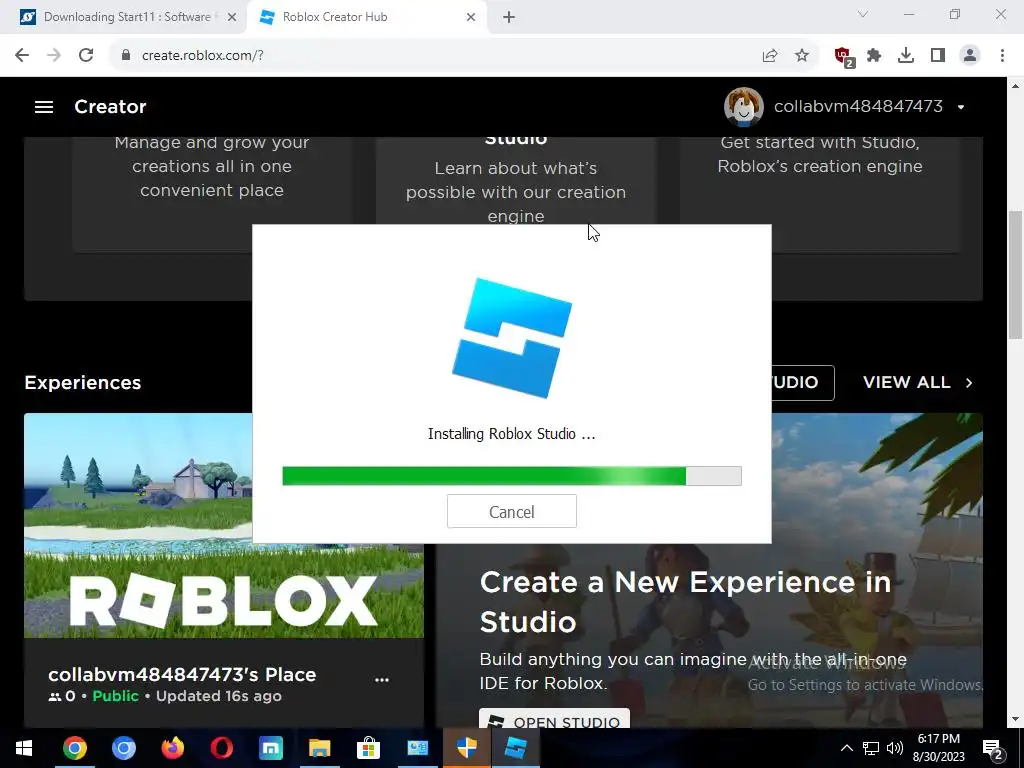This screenshot has width=1024, height=768.
Task: Bookmark this page with the star
Action: pyautogui.click(x=802, y=56)
